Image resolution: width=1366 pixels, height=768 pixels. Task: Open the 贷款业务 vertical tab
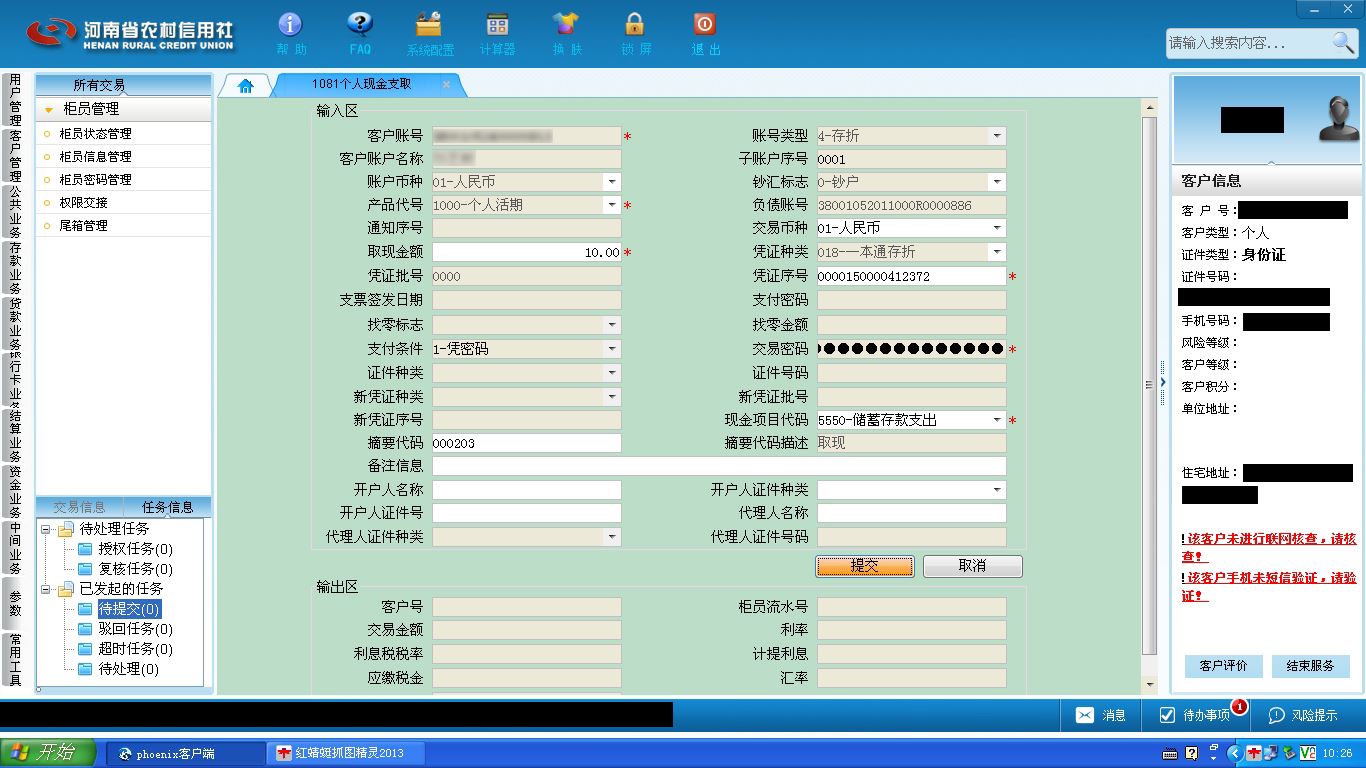click(15, 324)
